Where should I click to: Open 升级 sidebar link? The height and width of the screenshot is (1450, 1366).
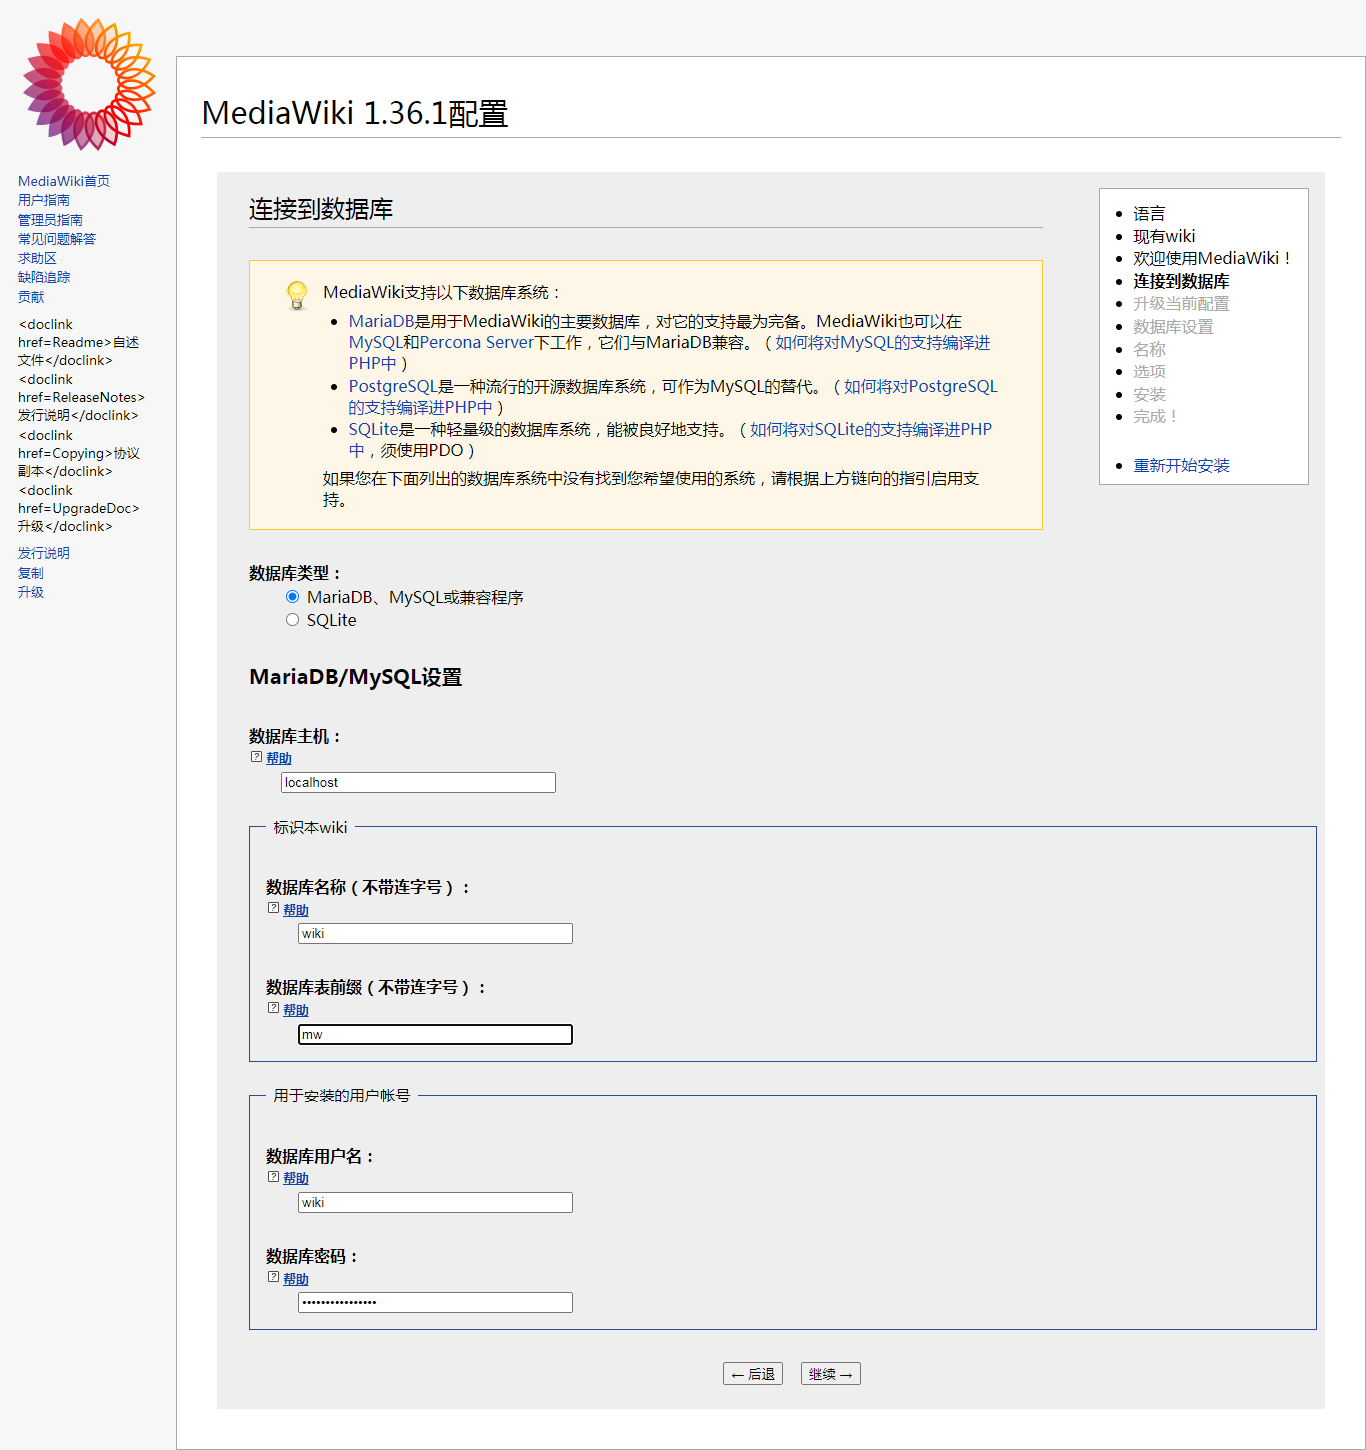[x=31, y=592]
